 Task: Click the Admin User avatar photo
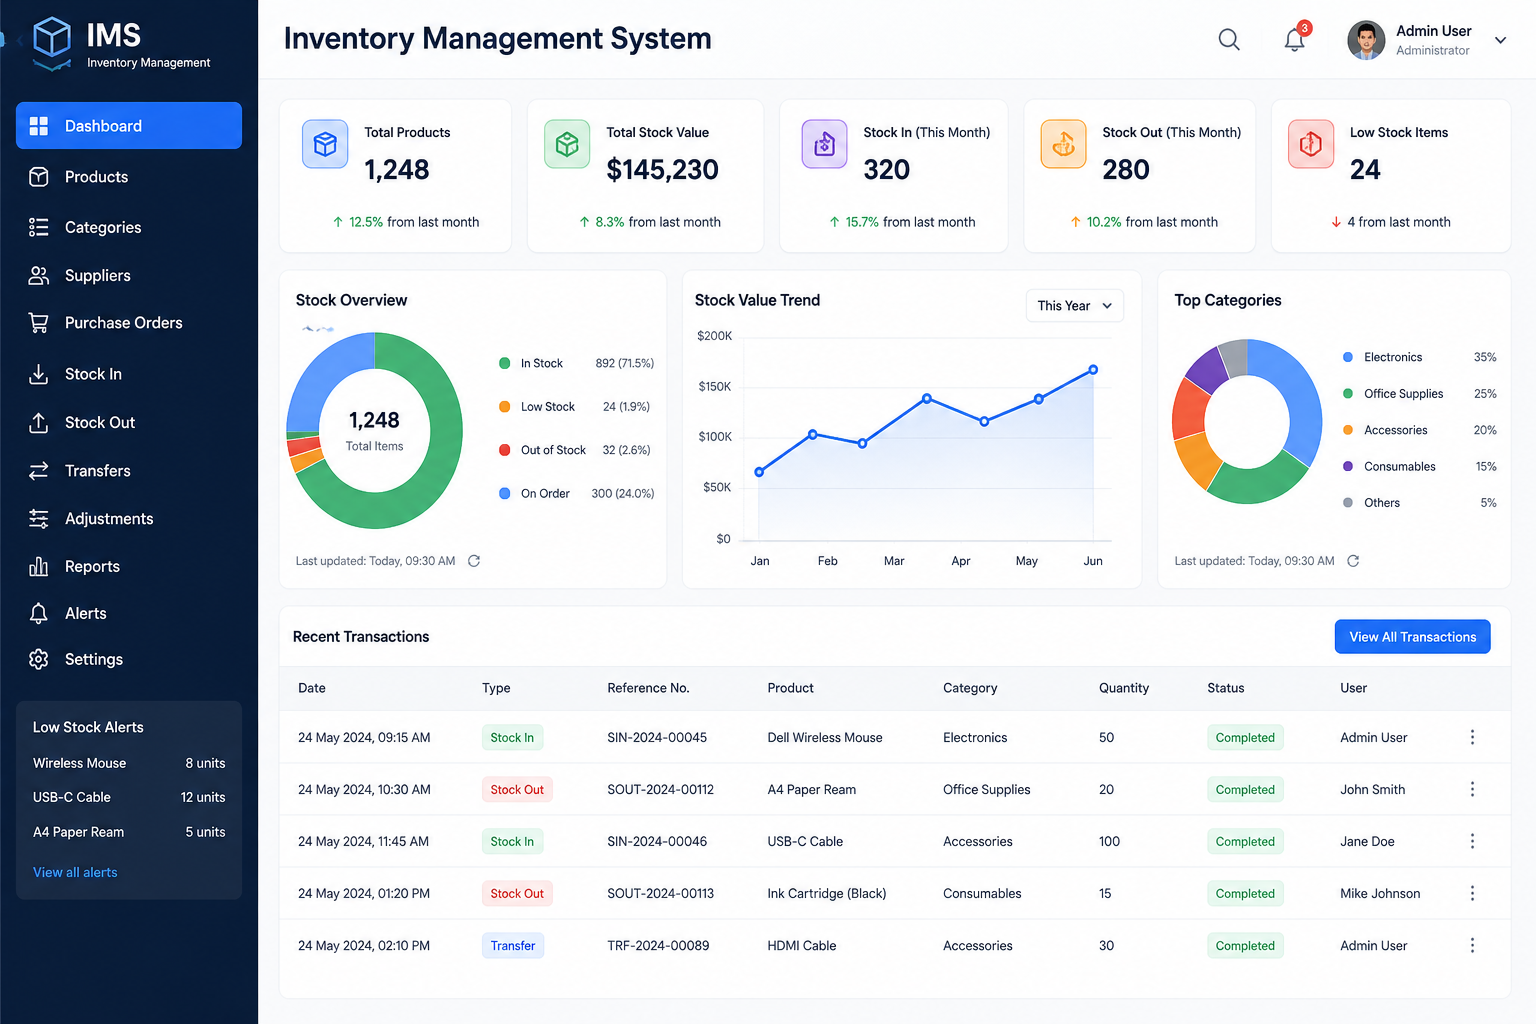click(1366, 40)
